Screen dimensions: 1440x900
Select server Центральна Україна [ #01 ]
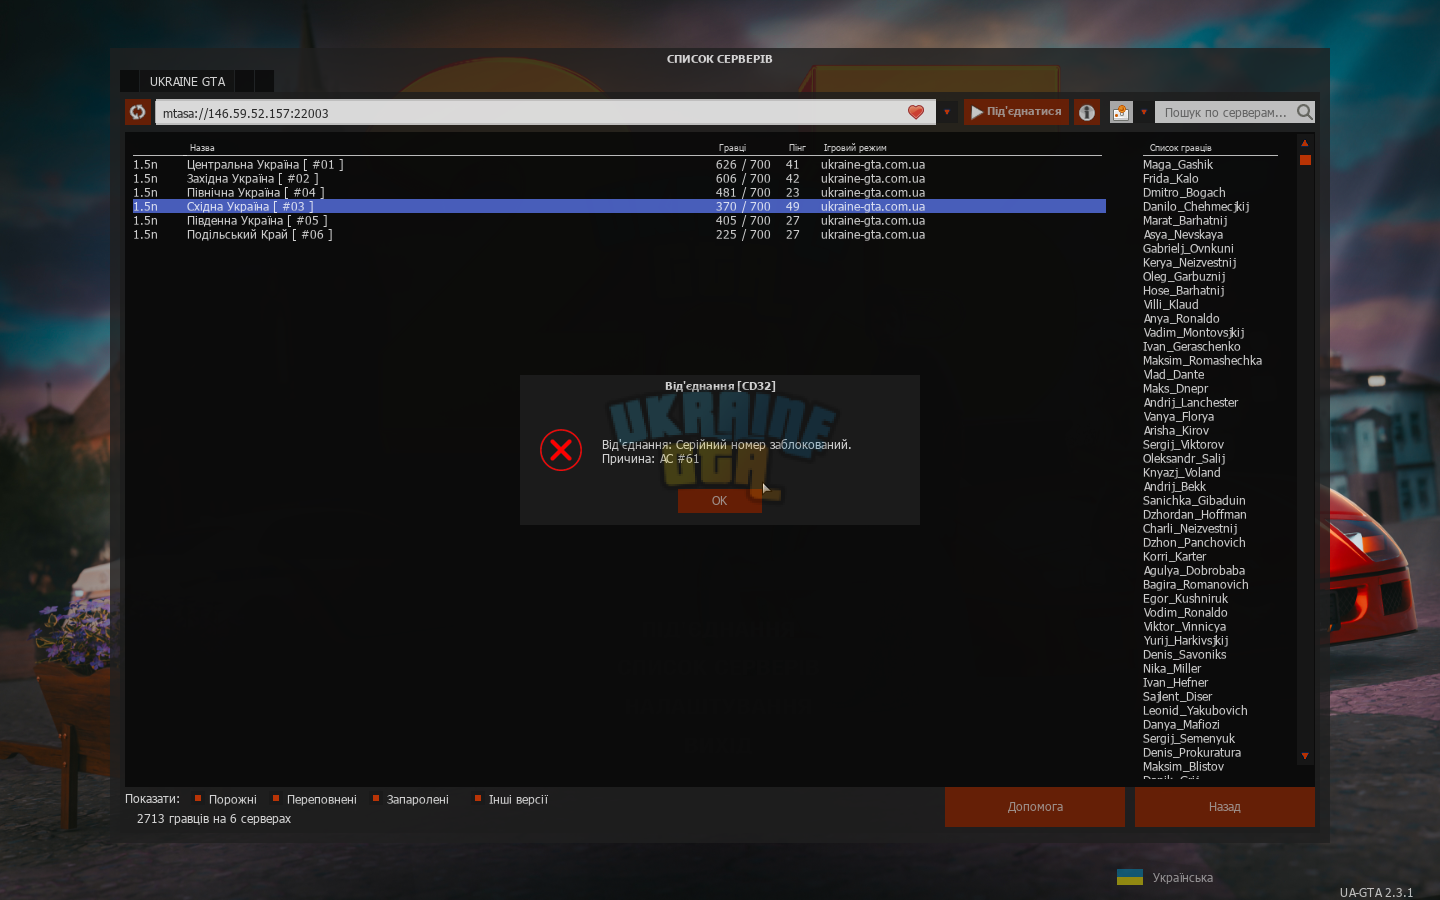619,164
